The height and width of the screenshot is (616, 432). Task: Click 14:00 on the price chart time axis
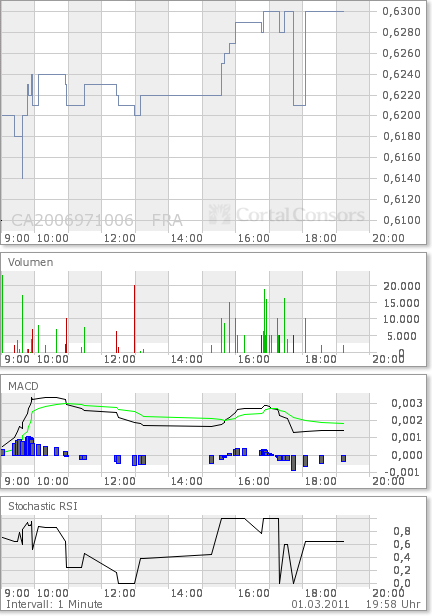coord(187,238)
